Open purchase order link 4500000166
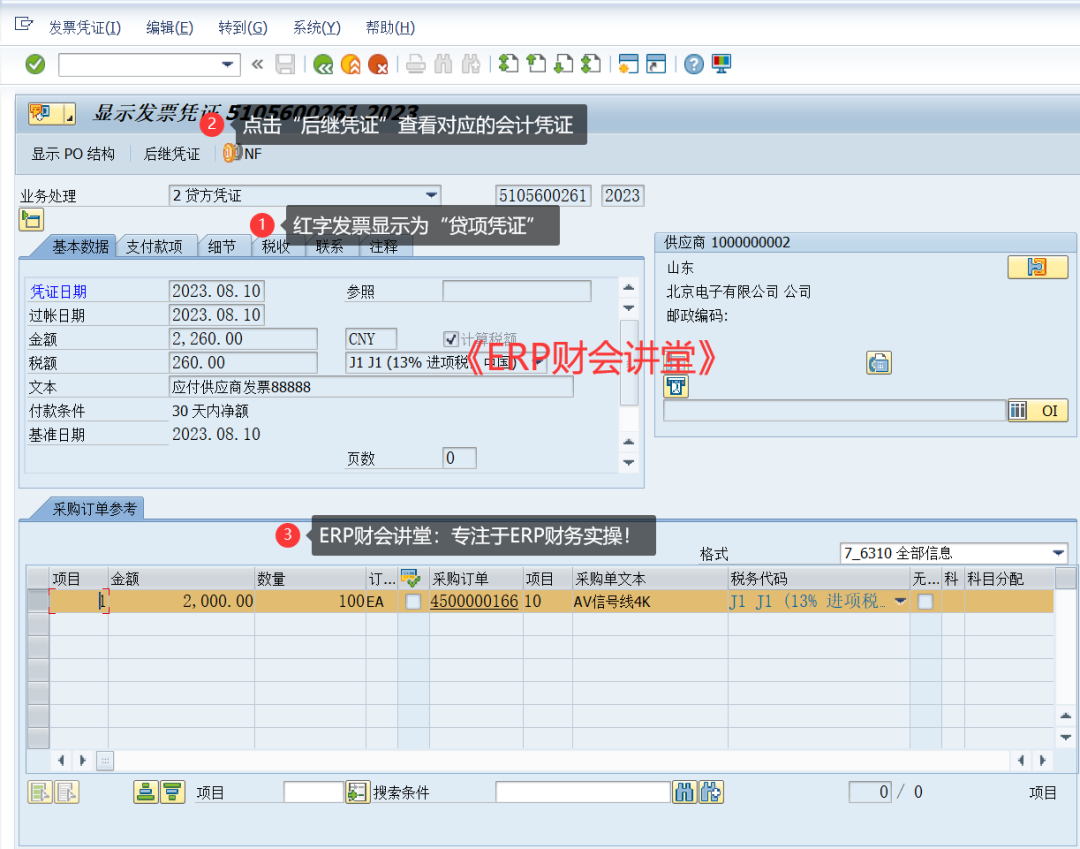 click(x=474, y=602)
